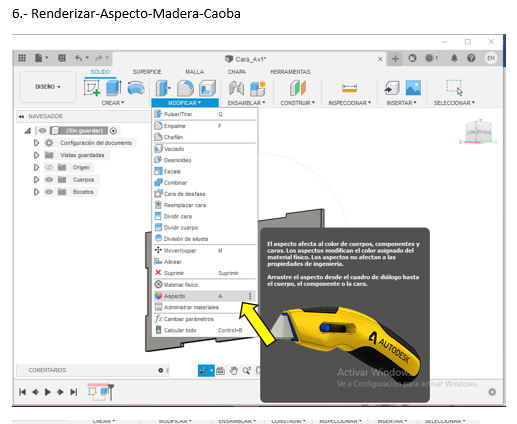Select the Shell toolbar icon

click(207, 88)
